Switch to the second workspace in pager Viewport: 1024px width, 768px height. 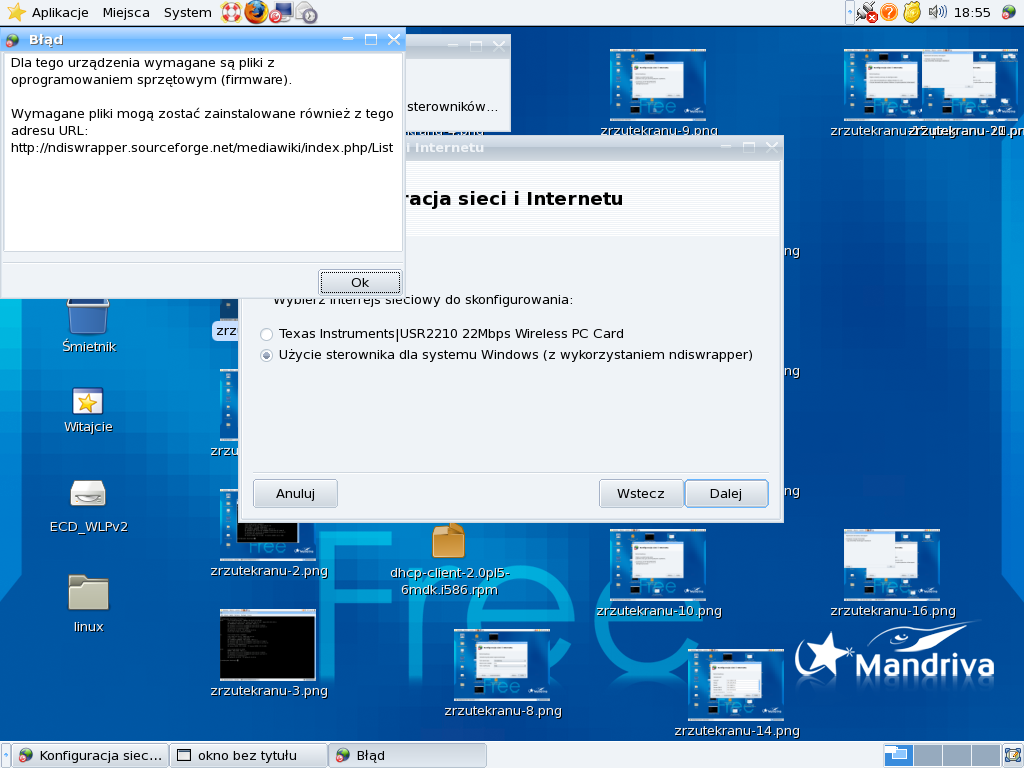click(927, 755)
